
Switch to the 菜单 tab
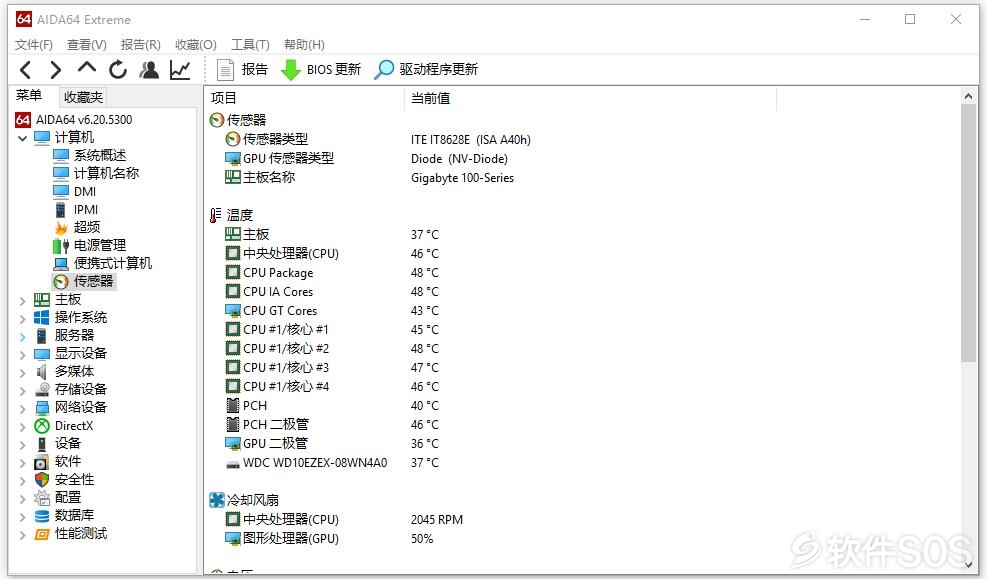click(29, 96)
